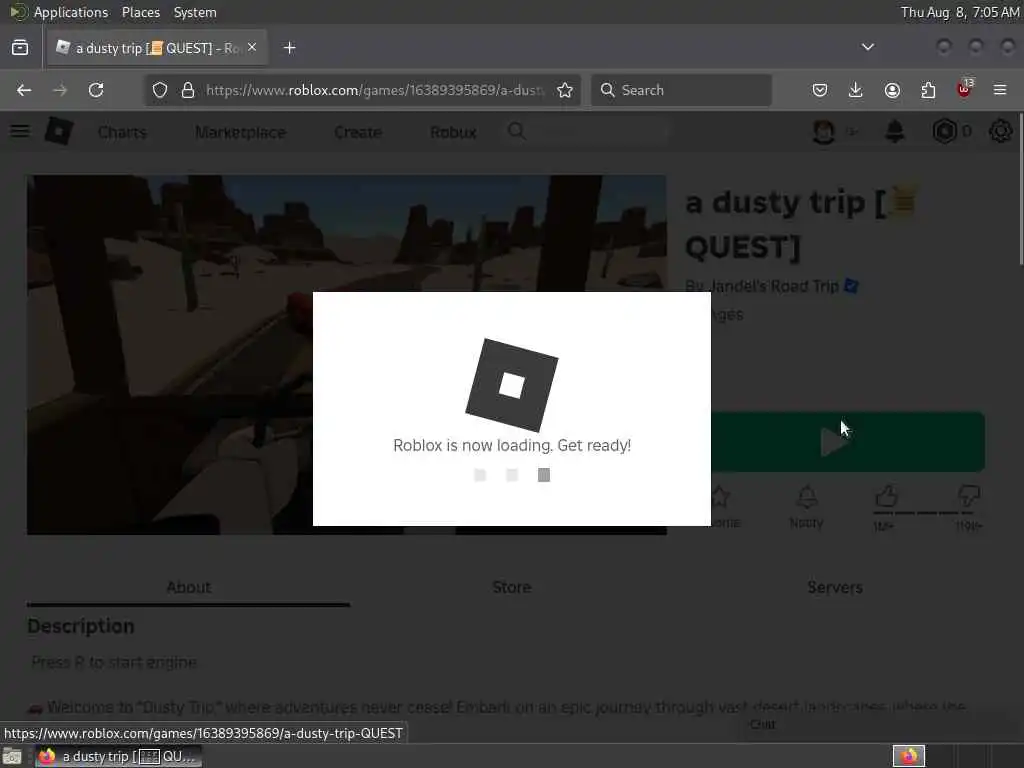Open Charts in Roblox navigation
Screen dimensions: 1024x768
pos(122,133)
